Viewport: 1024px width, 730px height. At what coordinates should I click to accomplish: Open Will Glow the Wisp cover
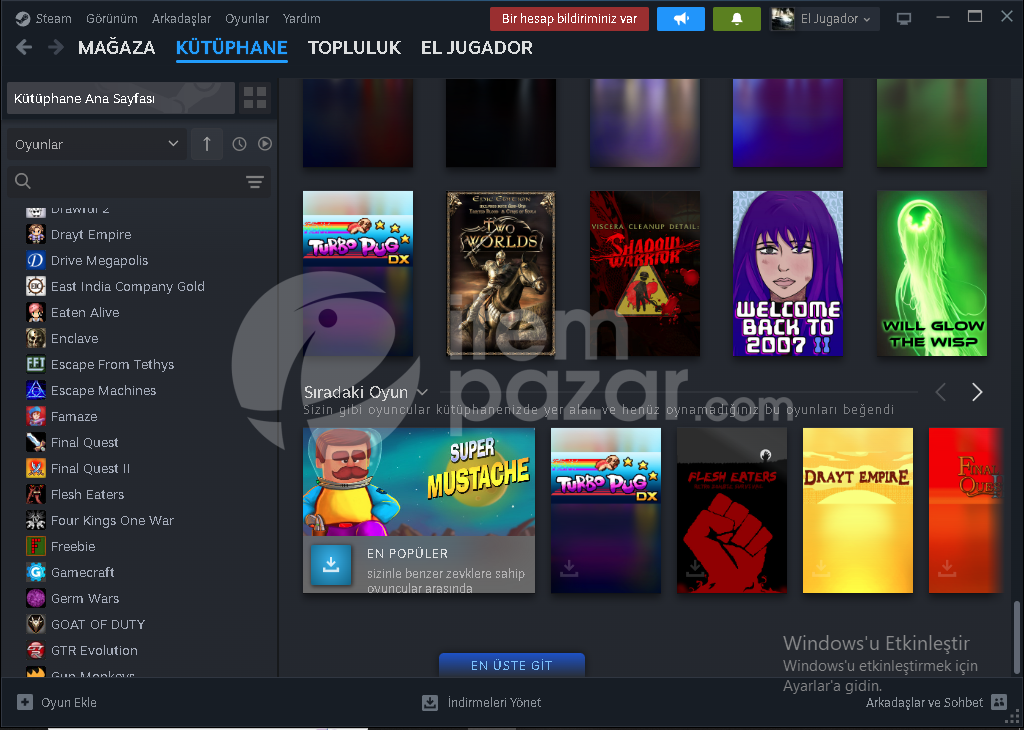click(932, 274)
